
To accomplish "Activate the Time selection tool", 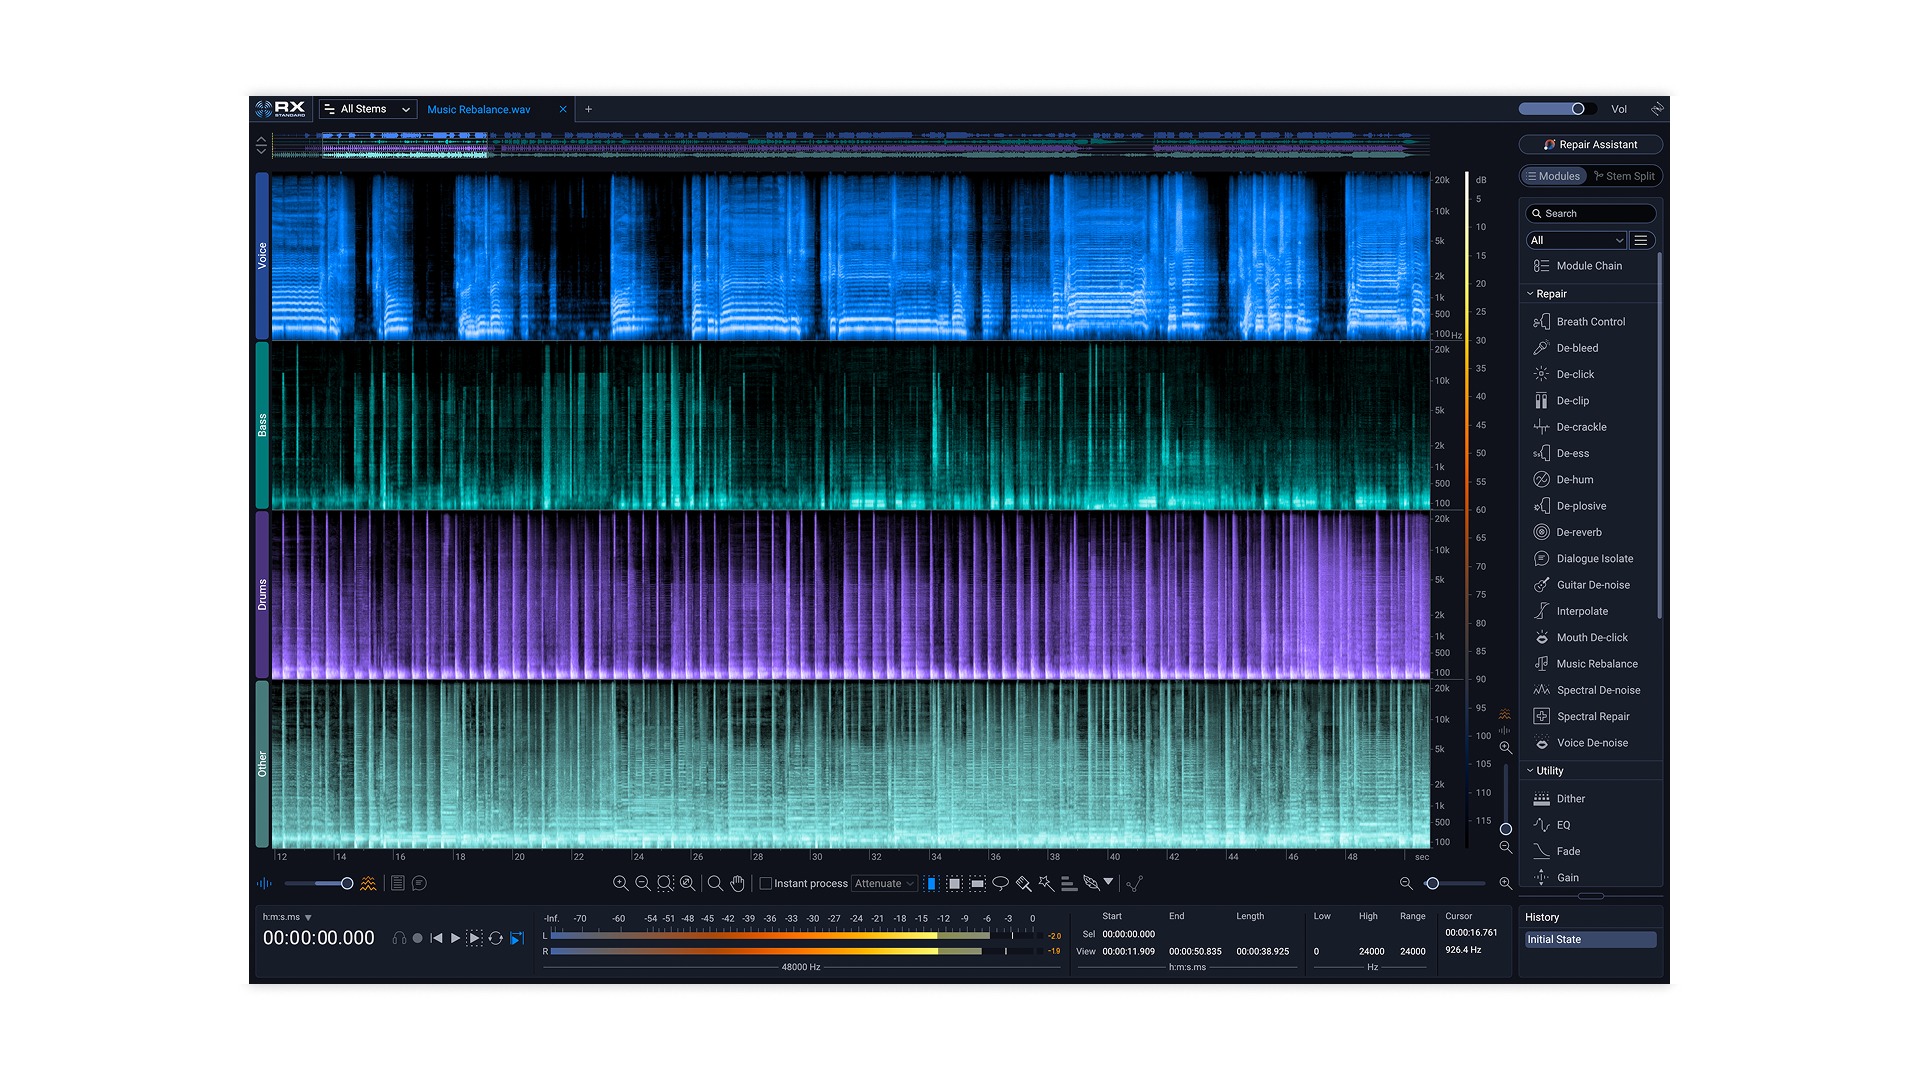I will click(x=931, y=884).
